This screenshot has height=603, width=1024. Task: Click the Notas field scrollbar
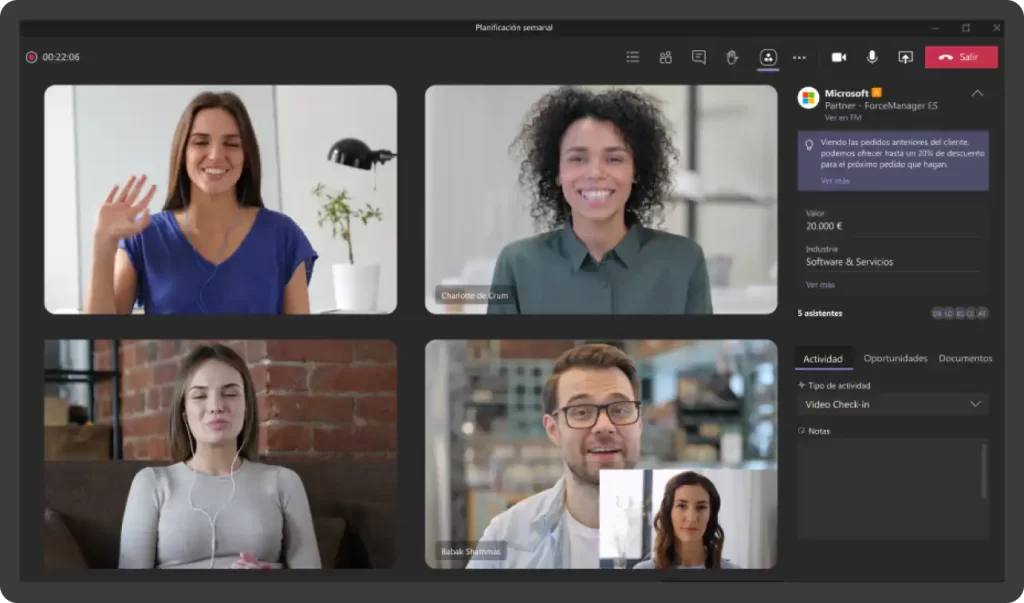[x=984, y=470]
